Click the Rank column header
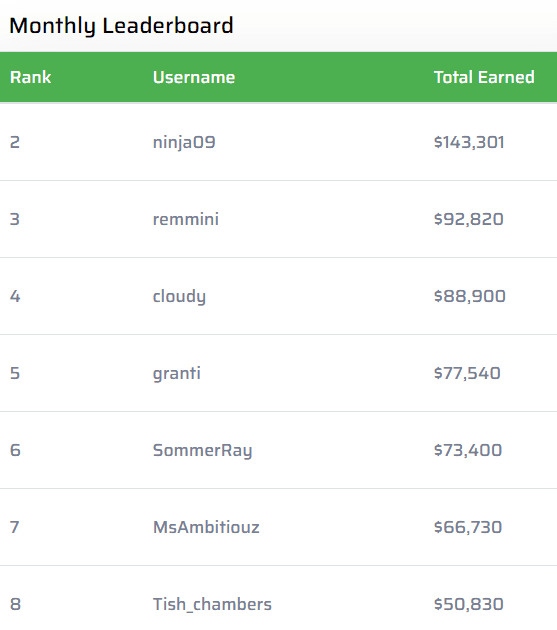 31,77
